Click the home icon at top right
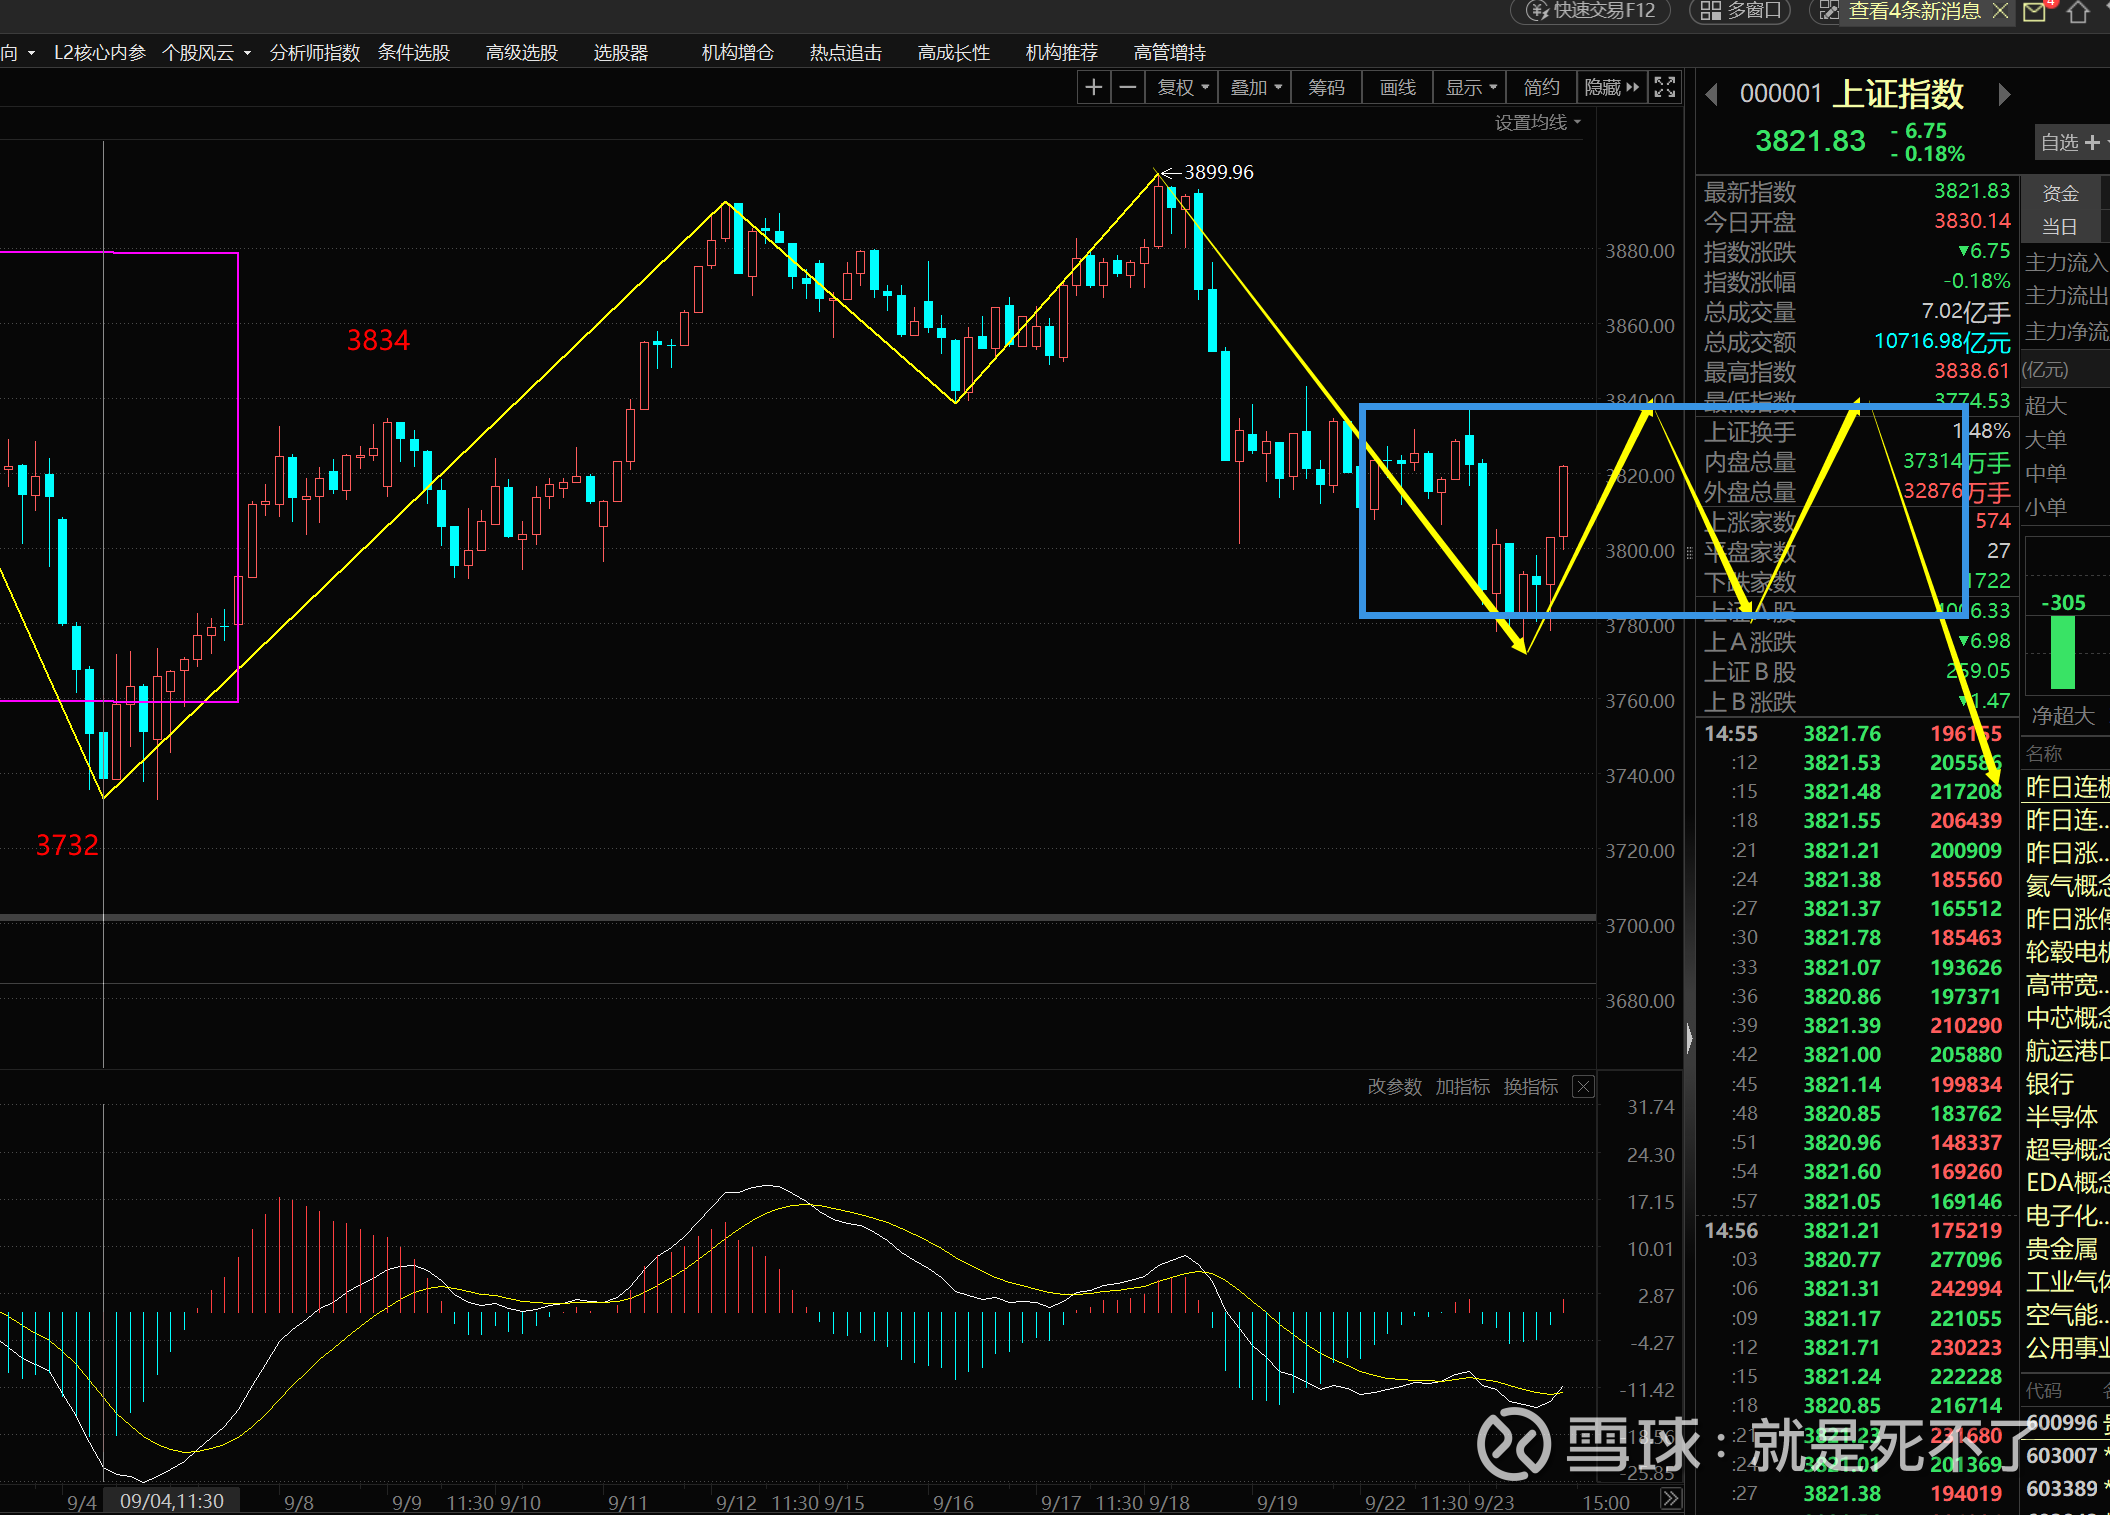Image resolution: width=2110 pixels, height=1515 pixels. (2078, 12)
